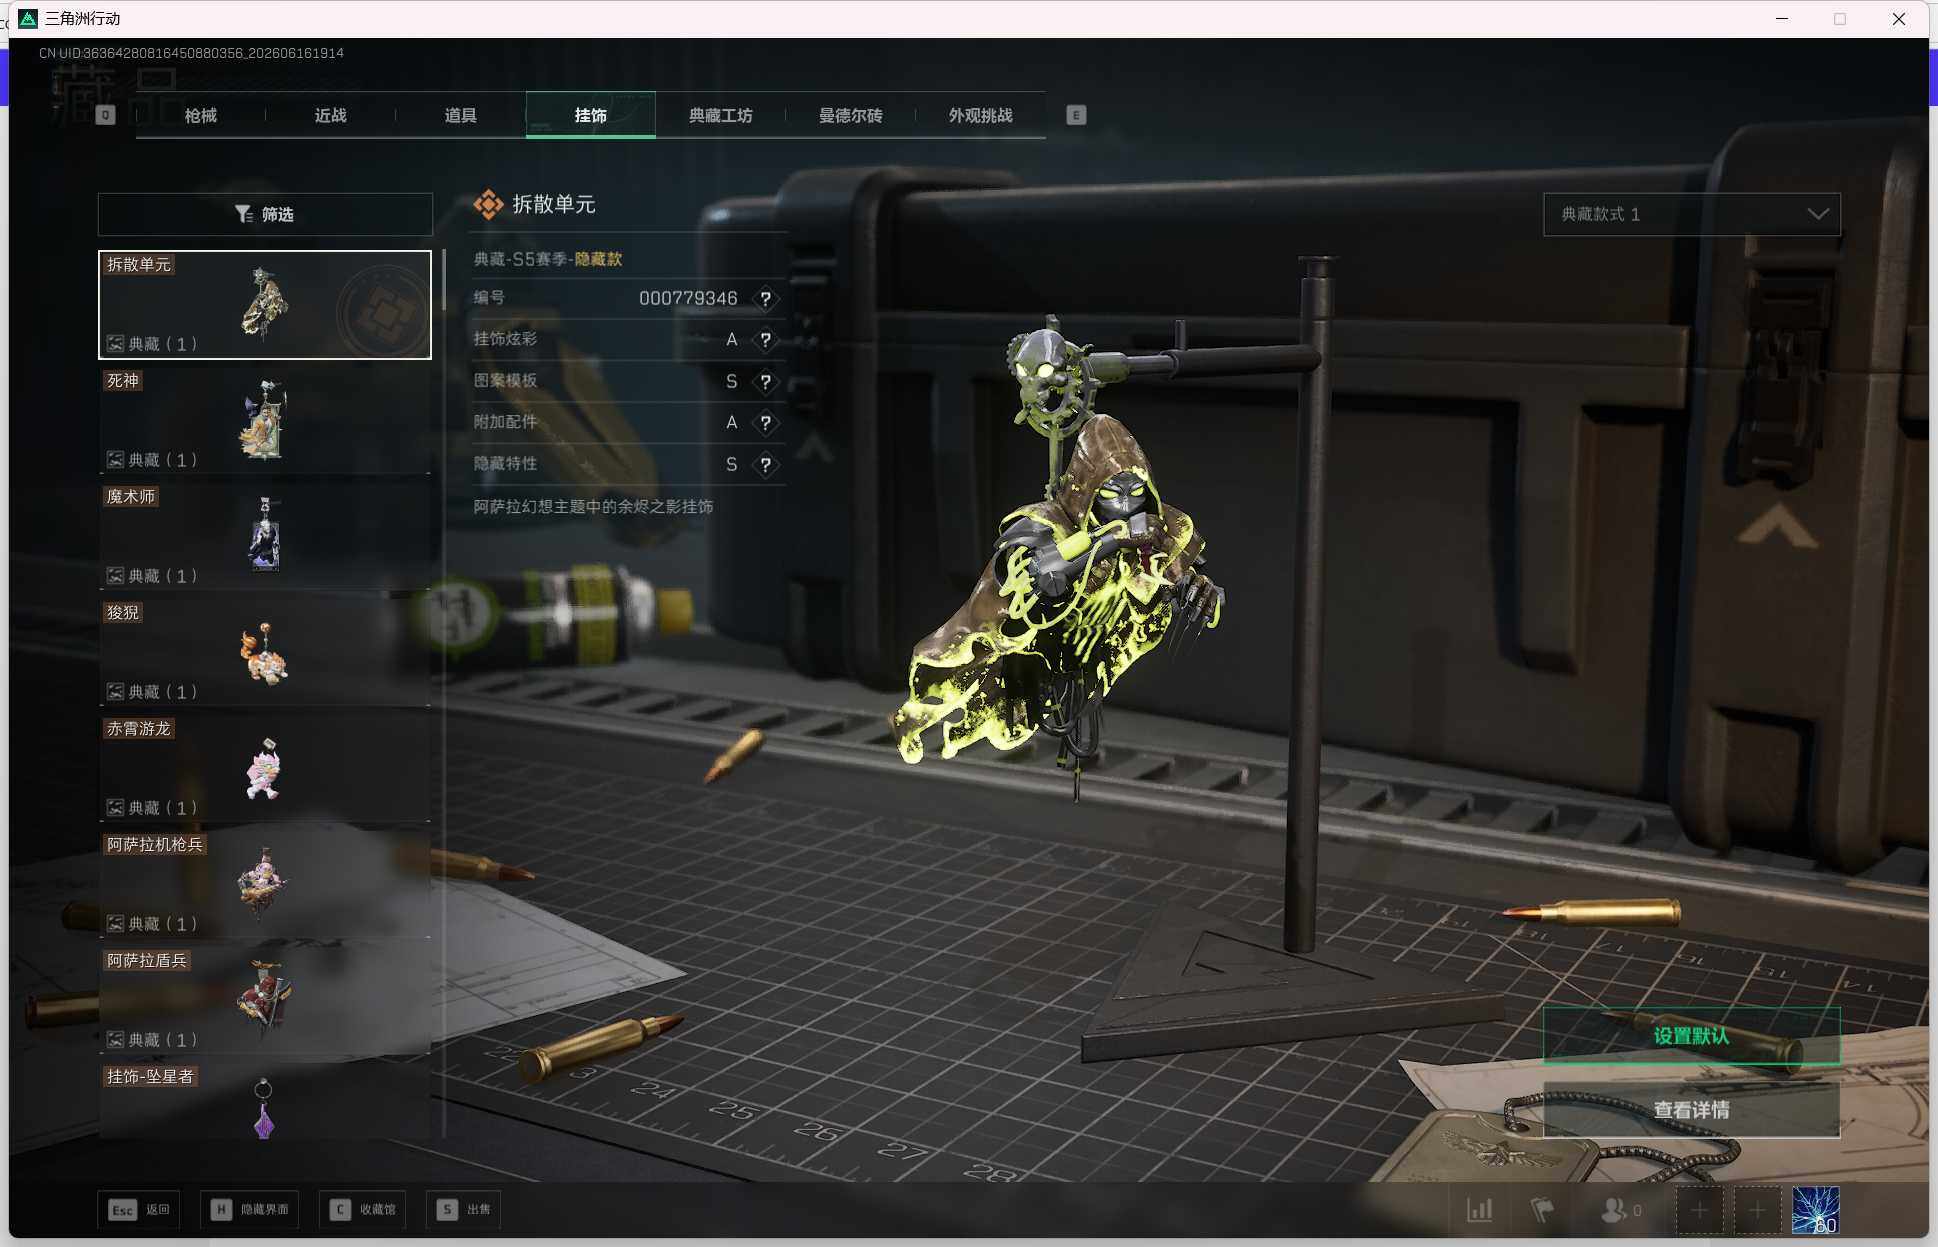Click the 隐藏特性 attribute label

click(x=505, y=464)
